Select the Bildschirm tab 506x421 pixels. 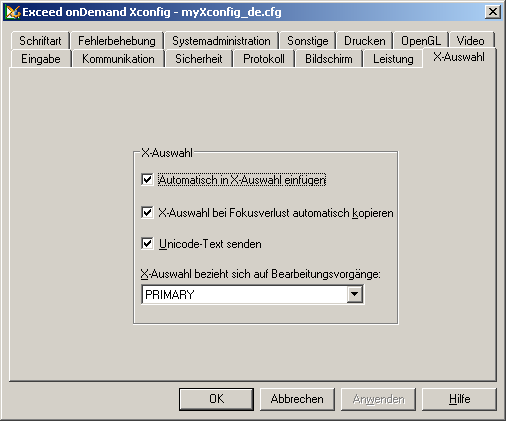click(x=329, y=59)
